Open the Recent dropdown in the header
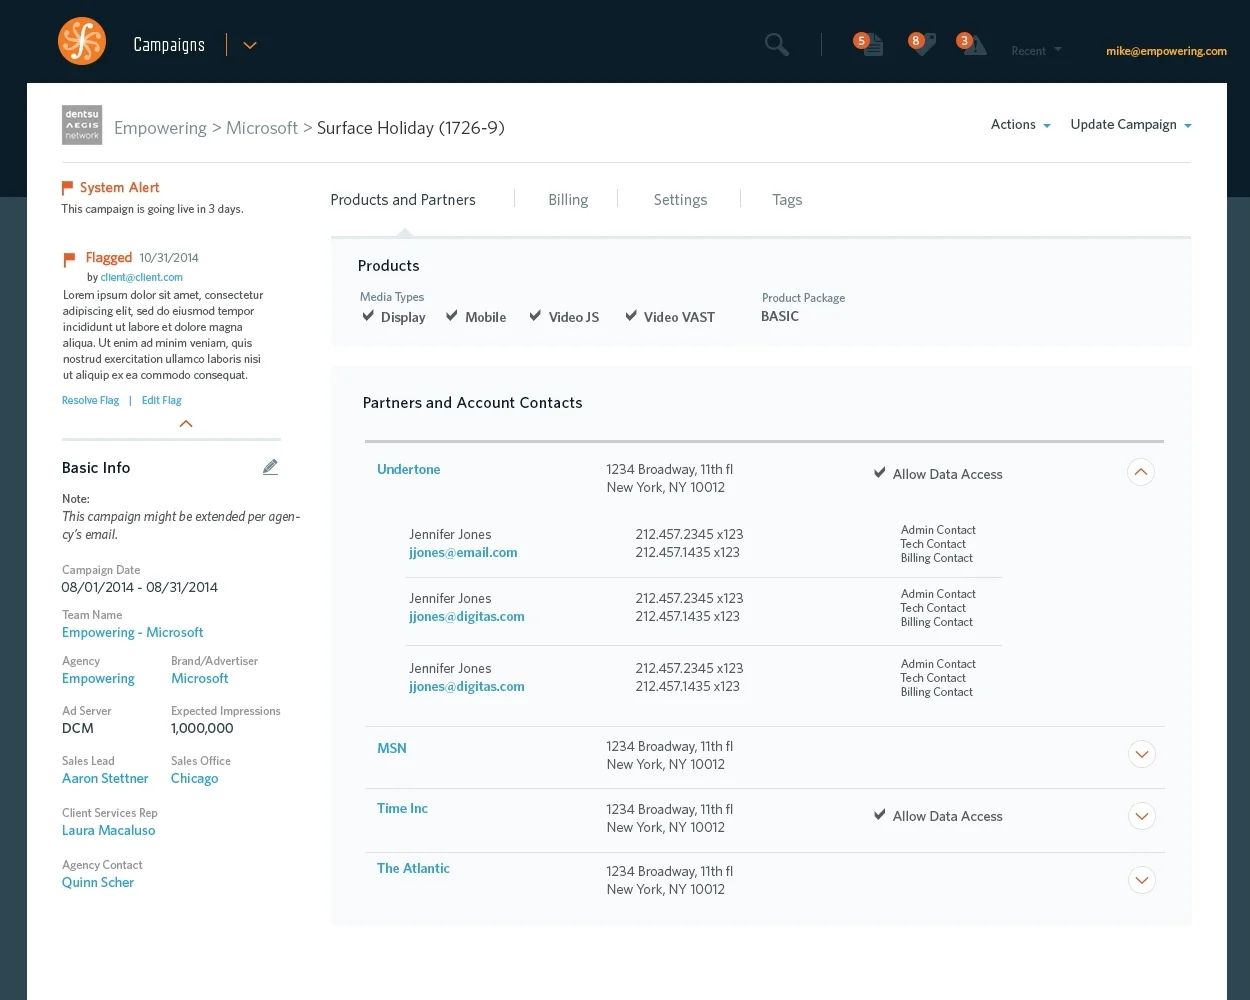 click(x=1034, y=50)
